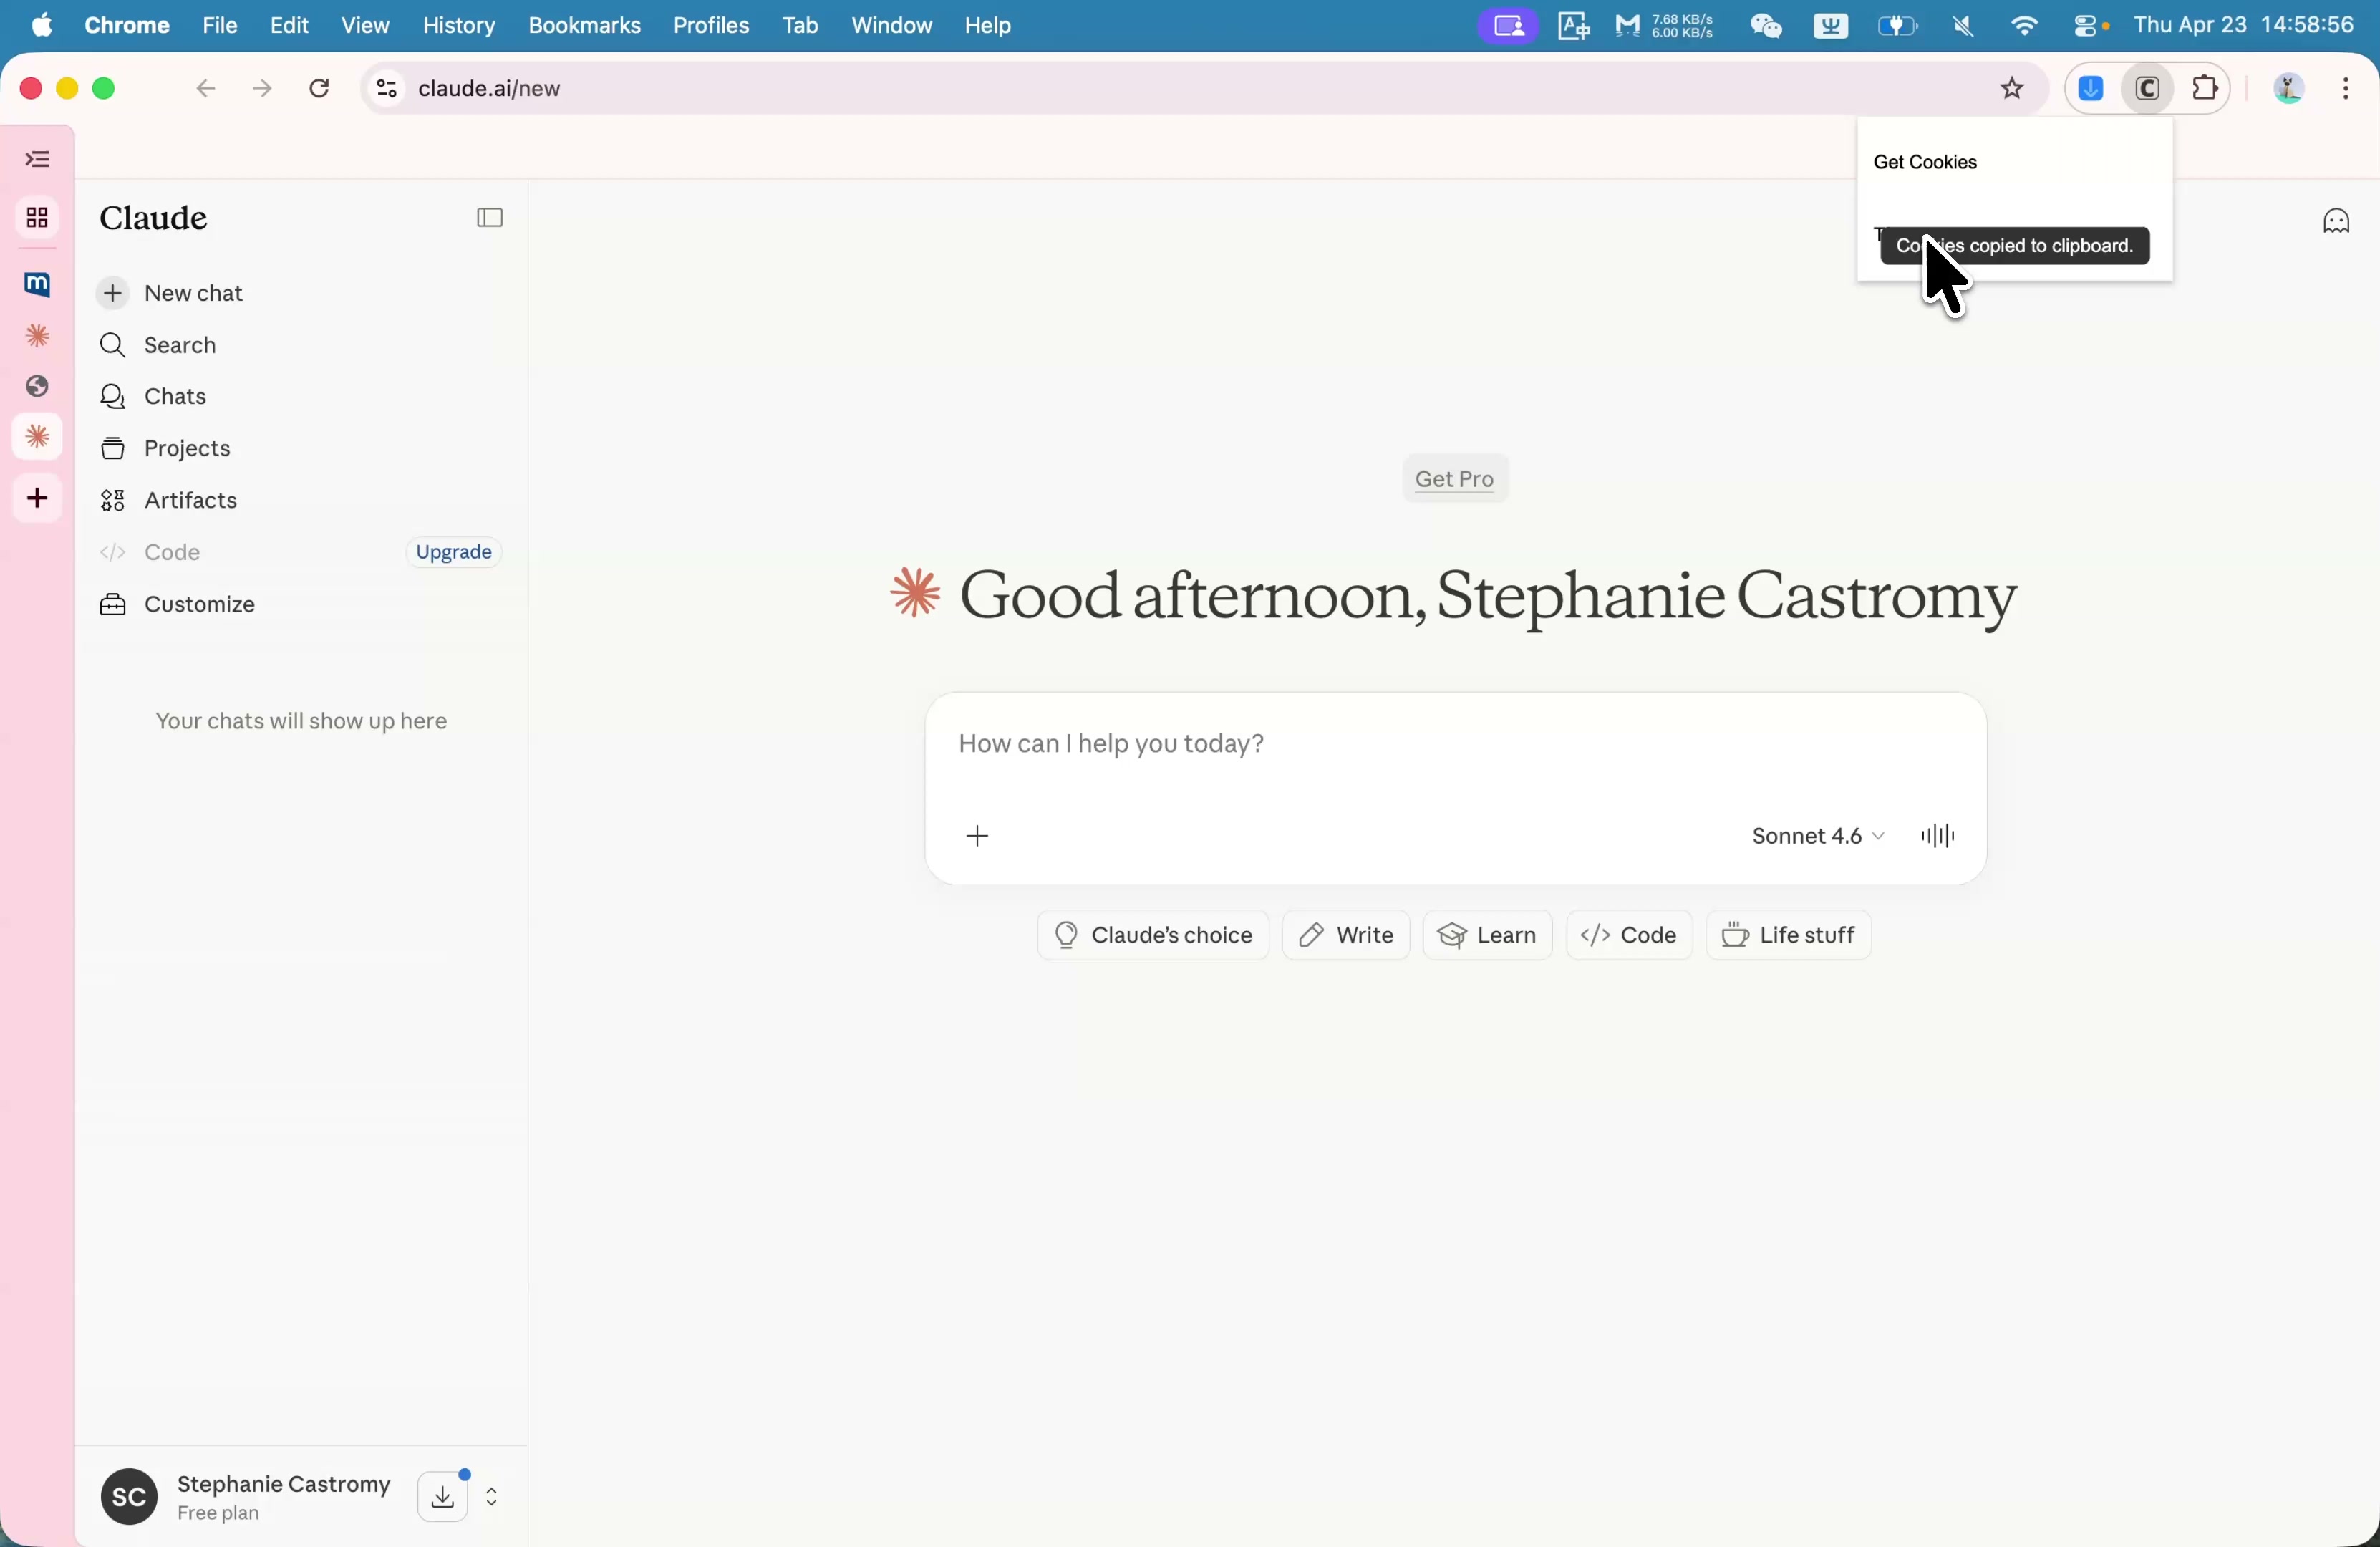This screenshot has height=1547, width=2380.
Task: Open the Sonnet 4.6 model dropdown
Action: 1817,837
